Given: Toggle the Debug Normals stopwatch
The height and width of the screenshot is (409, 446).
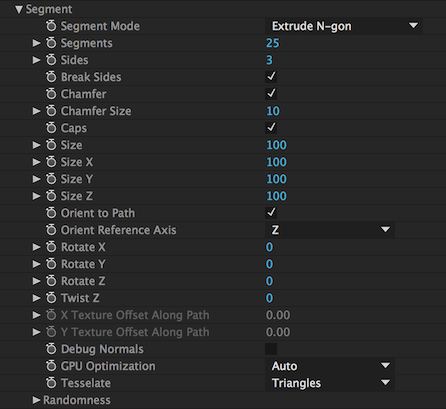Looking at the screenshot, I should [x=51, y=349].
